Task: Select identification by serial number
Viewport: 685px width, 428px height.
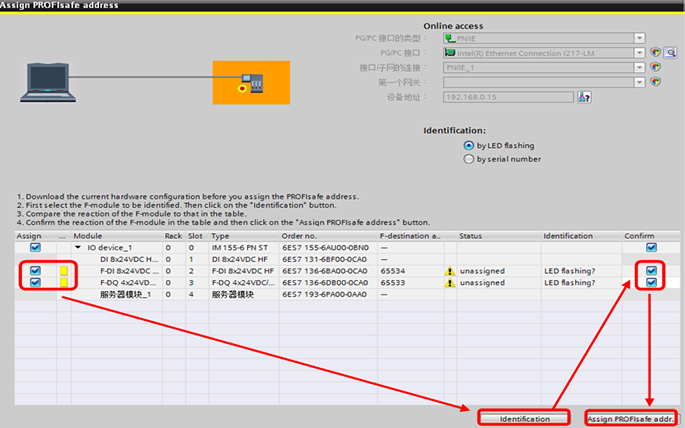Action: (468, 159)
